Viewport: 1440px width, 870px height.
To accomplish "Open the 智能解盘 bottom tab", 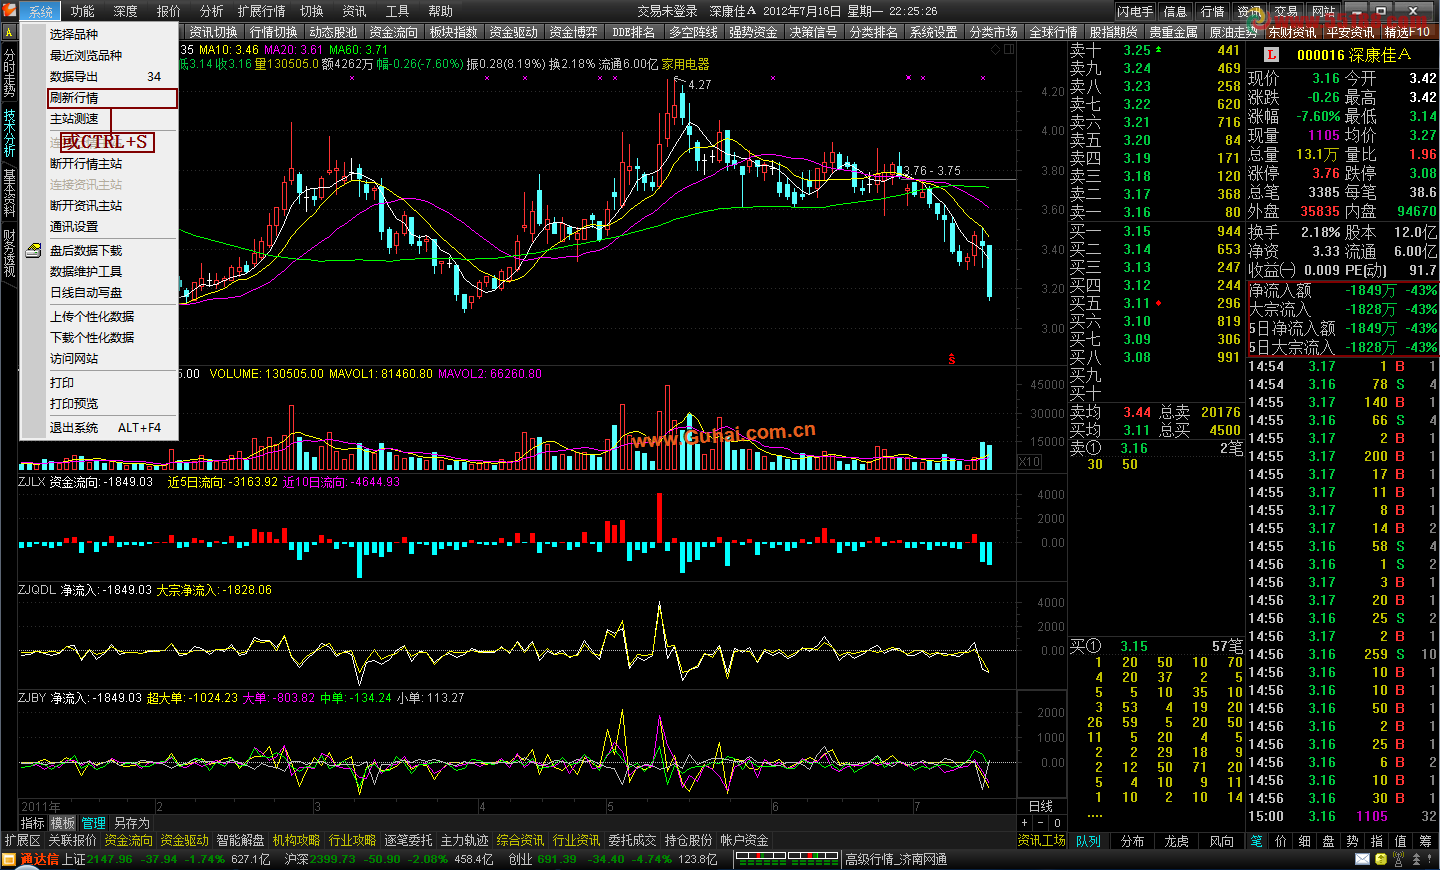I will (x=240, y=841).
